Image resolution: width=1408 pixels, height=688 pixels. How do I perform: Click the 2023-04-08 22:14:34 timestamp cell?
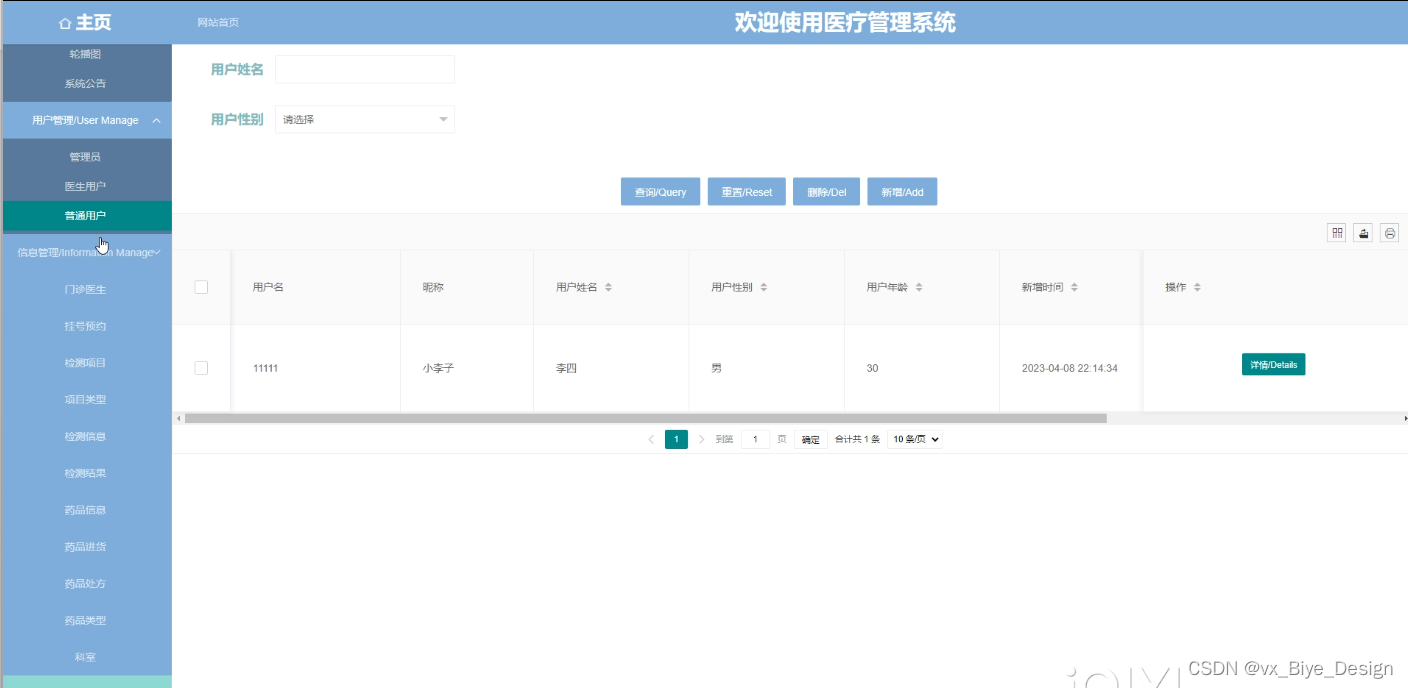(1069, 368)
